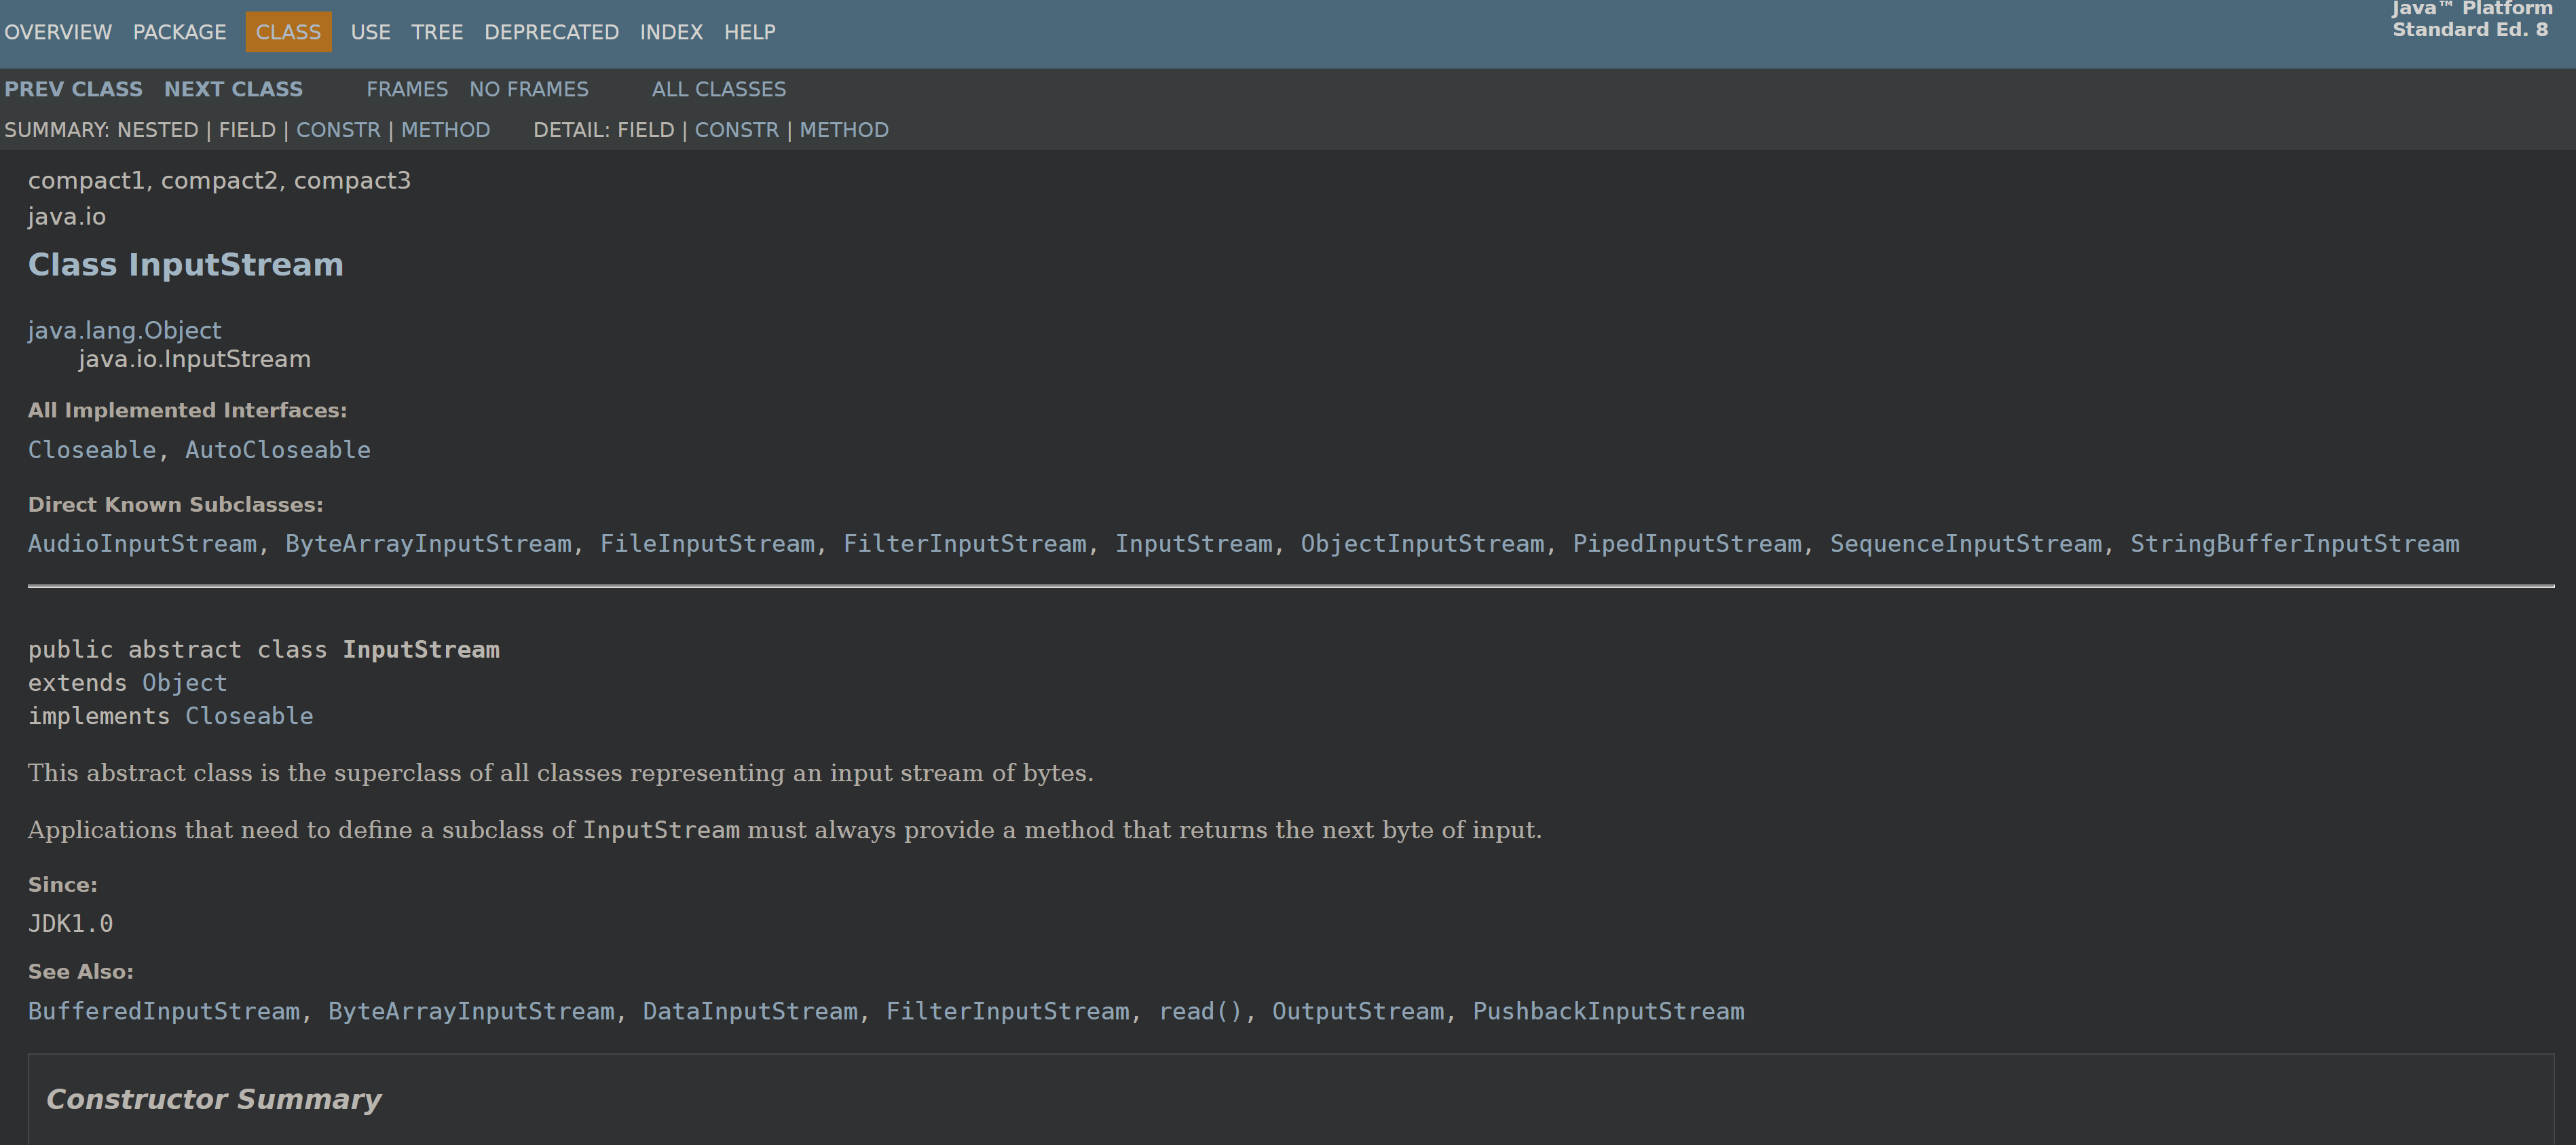Open the ObjectInputStream subclass link
Screen dimensions: 2576x1145
pyautogui.click(x=1422, y=544)
